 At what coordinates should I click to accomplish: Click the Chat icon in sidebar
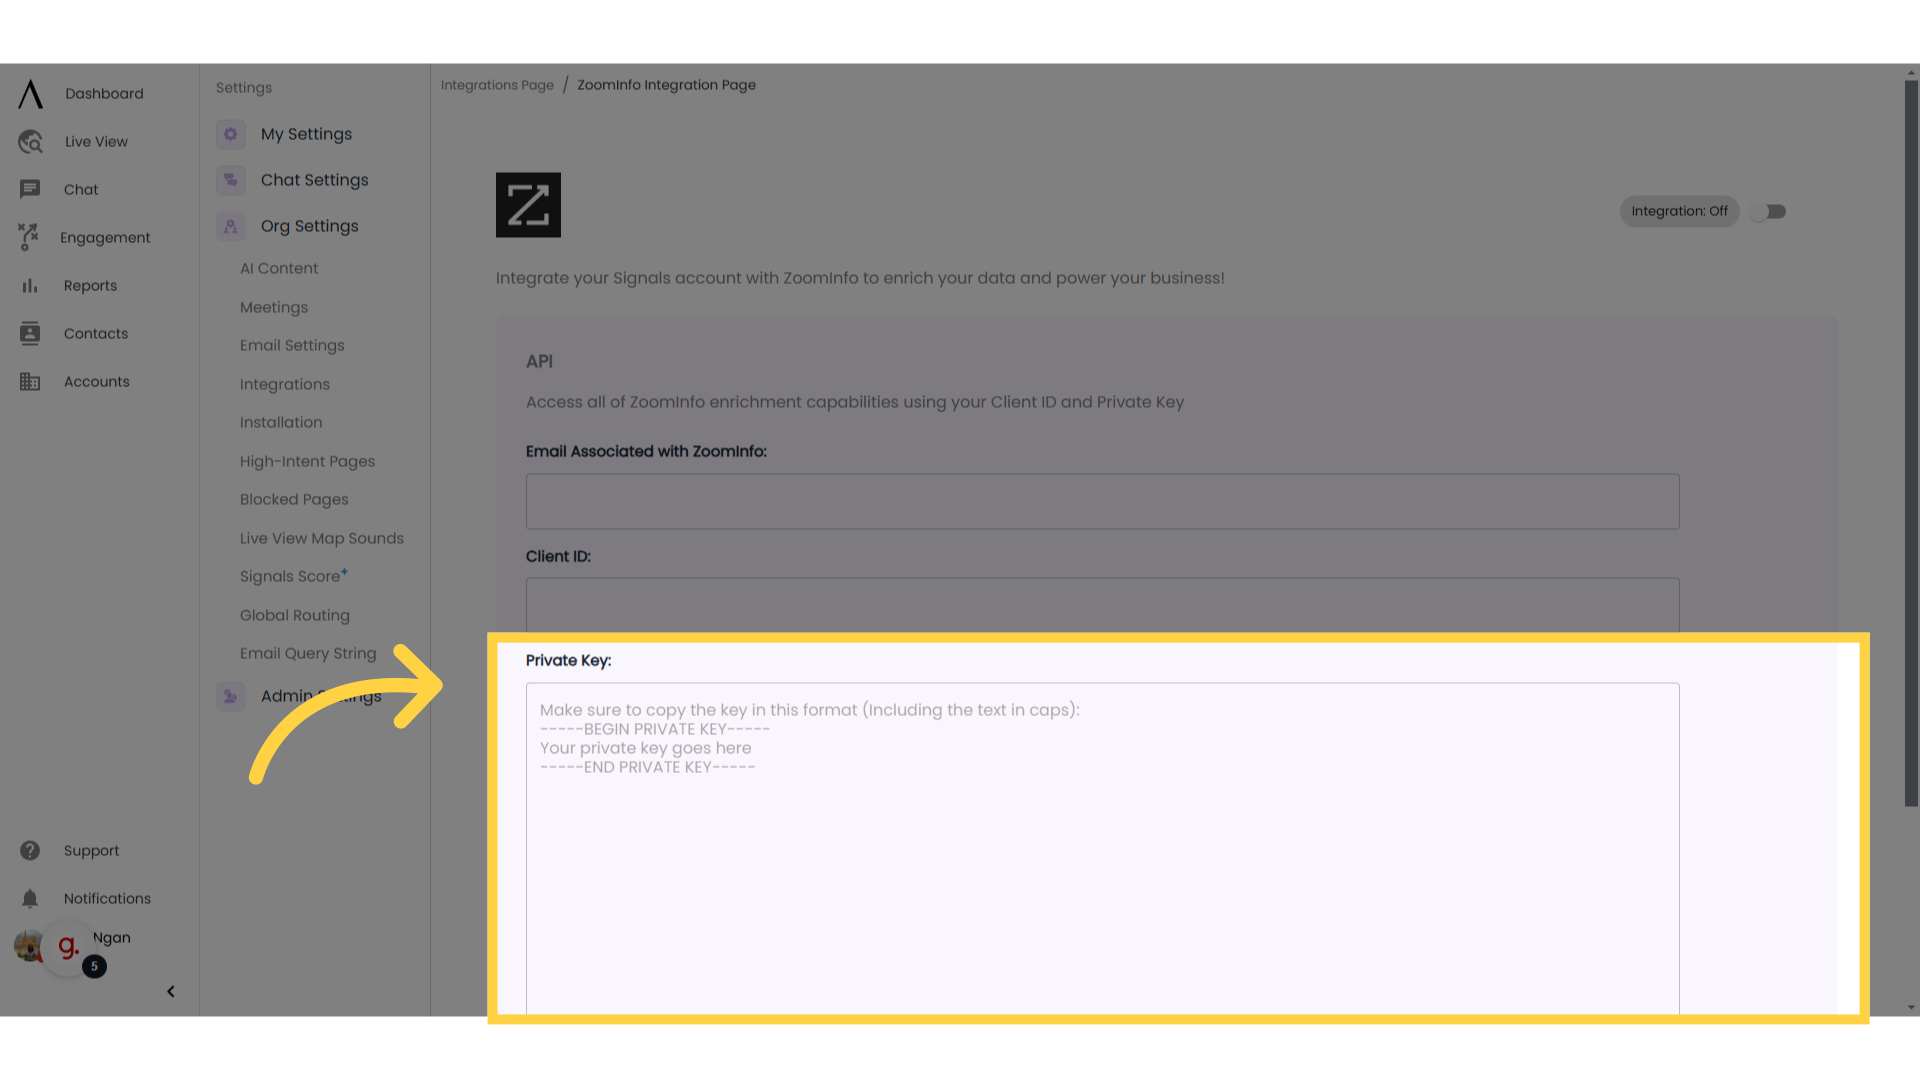click(29, 189)
